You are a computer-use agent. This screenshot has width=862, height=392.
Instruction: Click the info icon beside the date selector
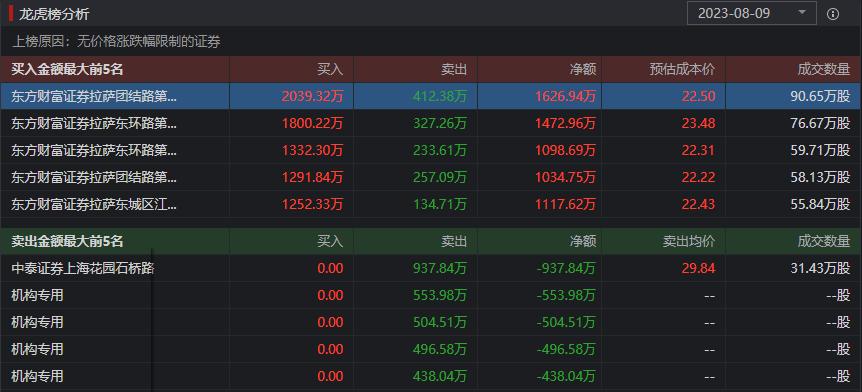click(x=833, y=14)
